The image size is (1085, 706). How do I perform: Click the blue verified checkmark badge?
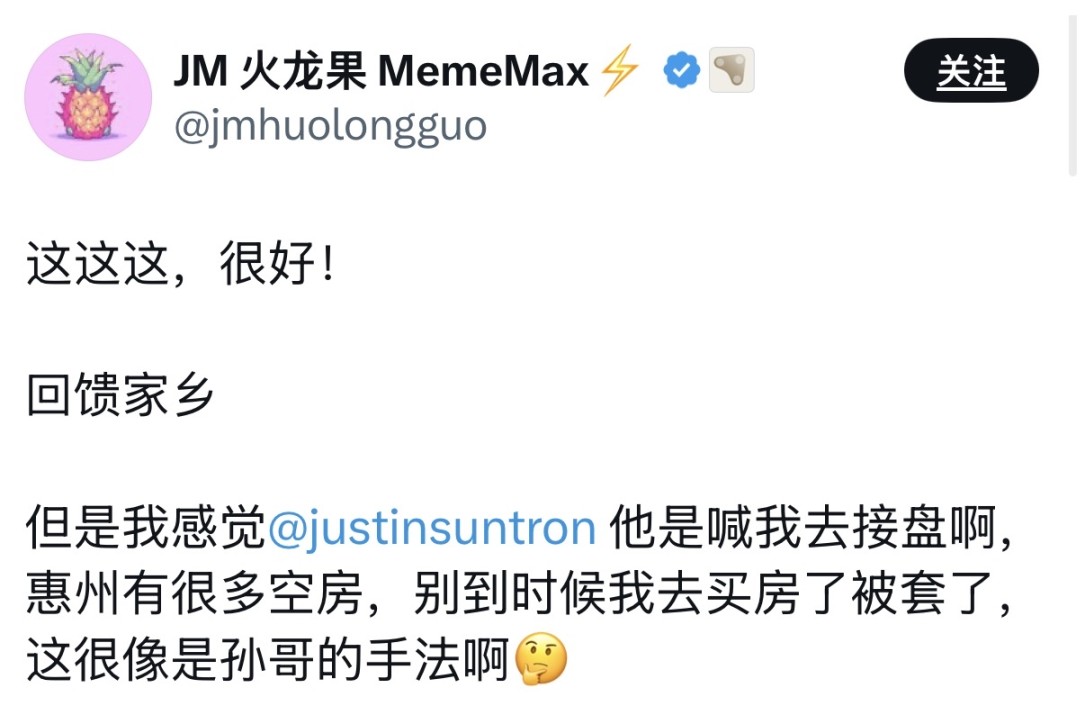point(682,70)
